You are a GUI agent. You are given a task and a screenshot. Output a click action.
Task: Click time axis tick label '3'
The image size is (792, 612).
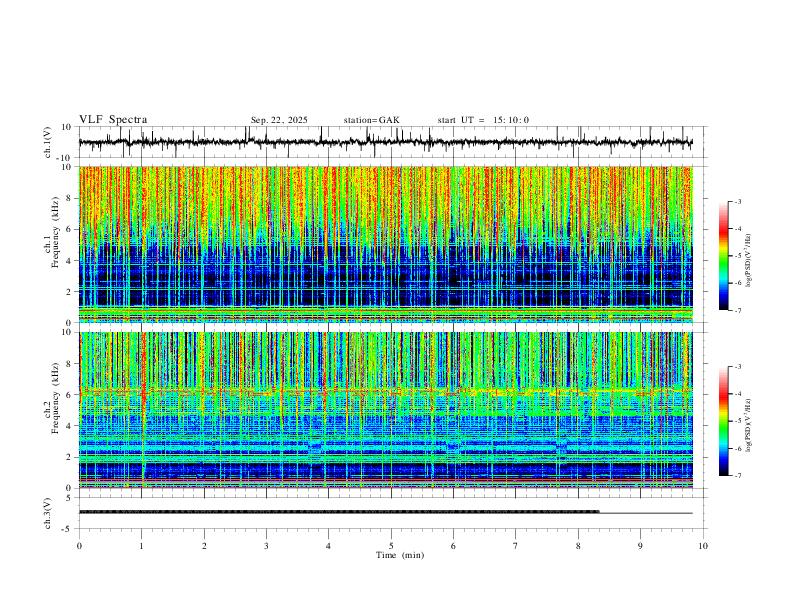(x=266, y=546)
